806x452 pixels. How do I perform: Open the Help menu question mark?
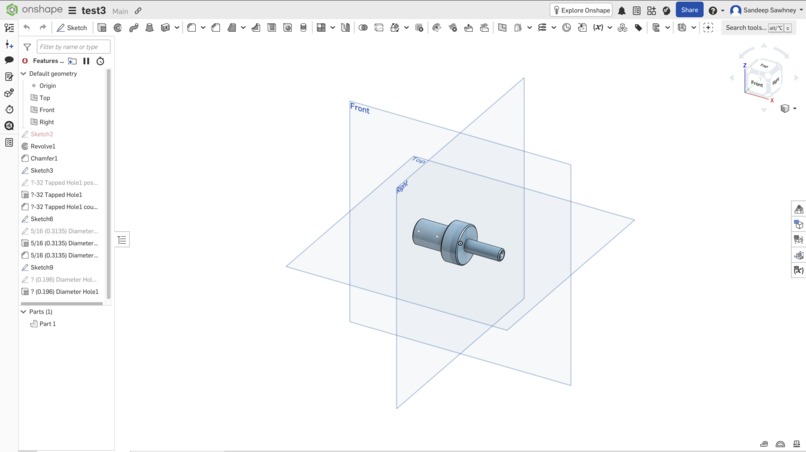click(712, 10)
